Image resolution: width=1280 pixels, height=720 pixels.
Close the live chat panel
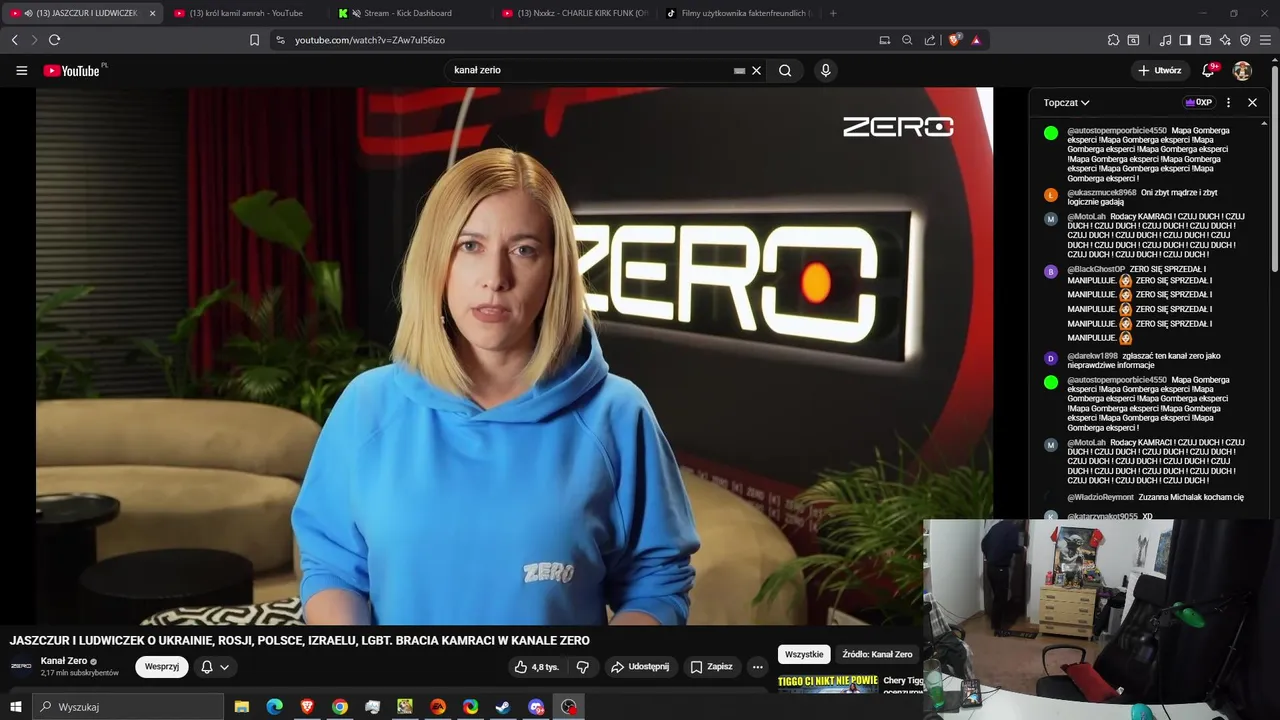1252,102
